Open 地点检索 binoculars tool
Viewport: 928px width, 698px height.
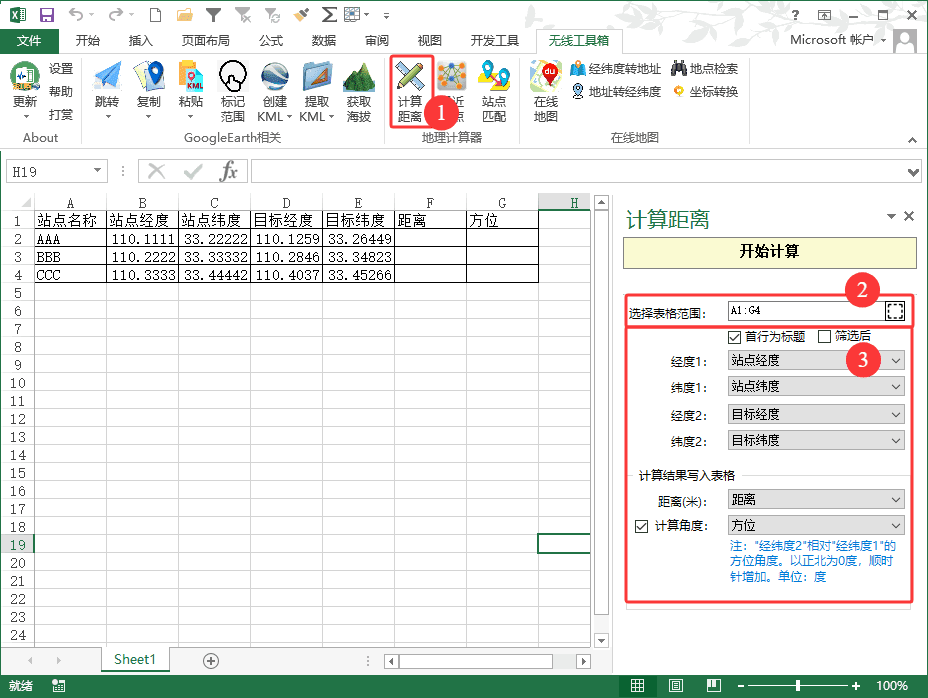tap(704, 69)
